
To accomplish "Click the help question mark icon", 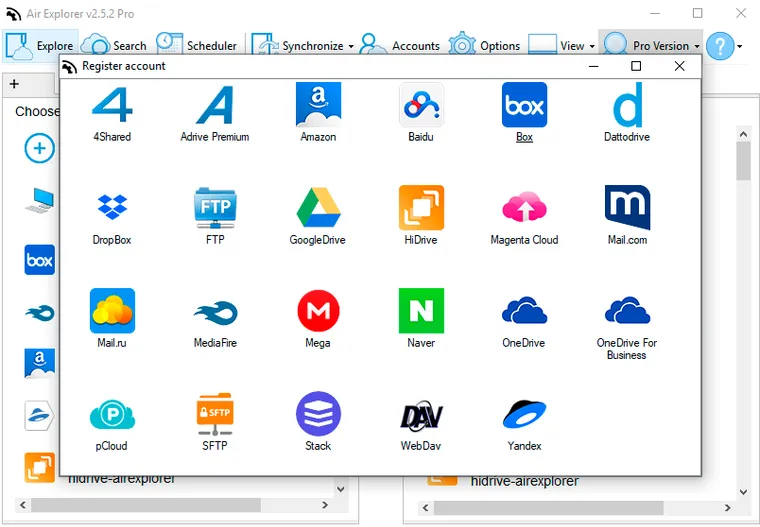I will pyautogui.click(x=720, y=46).
